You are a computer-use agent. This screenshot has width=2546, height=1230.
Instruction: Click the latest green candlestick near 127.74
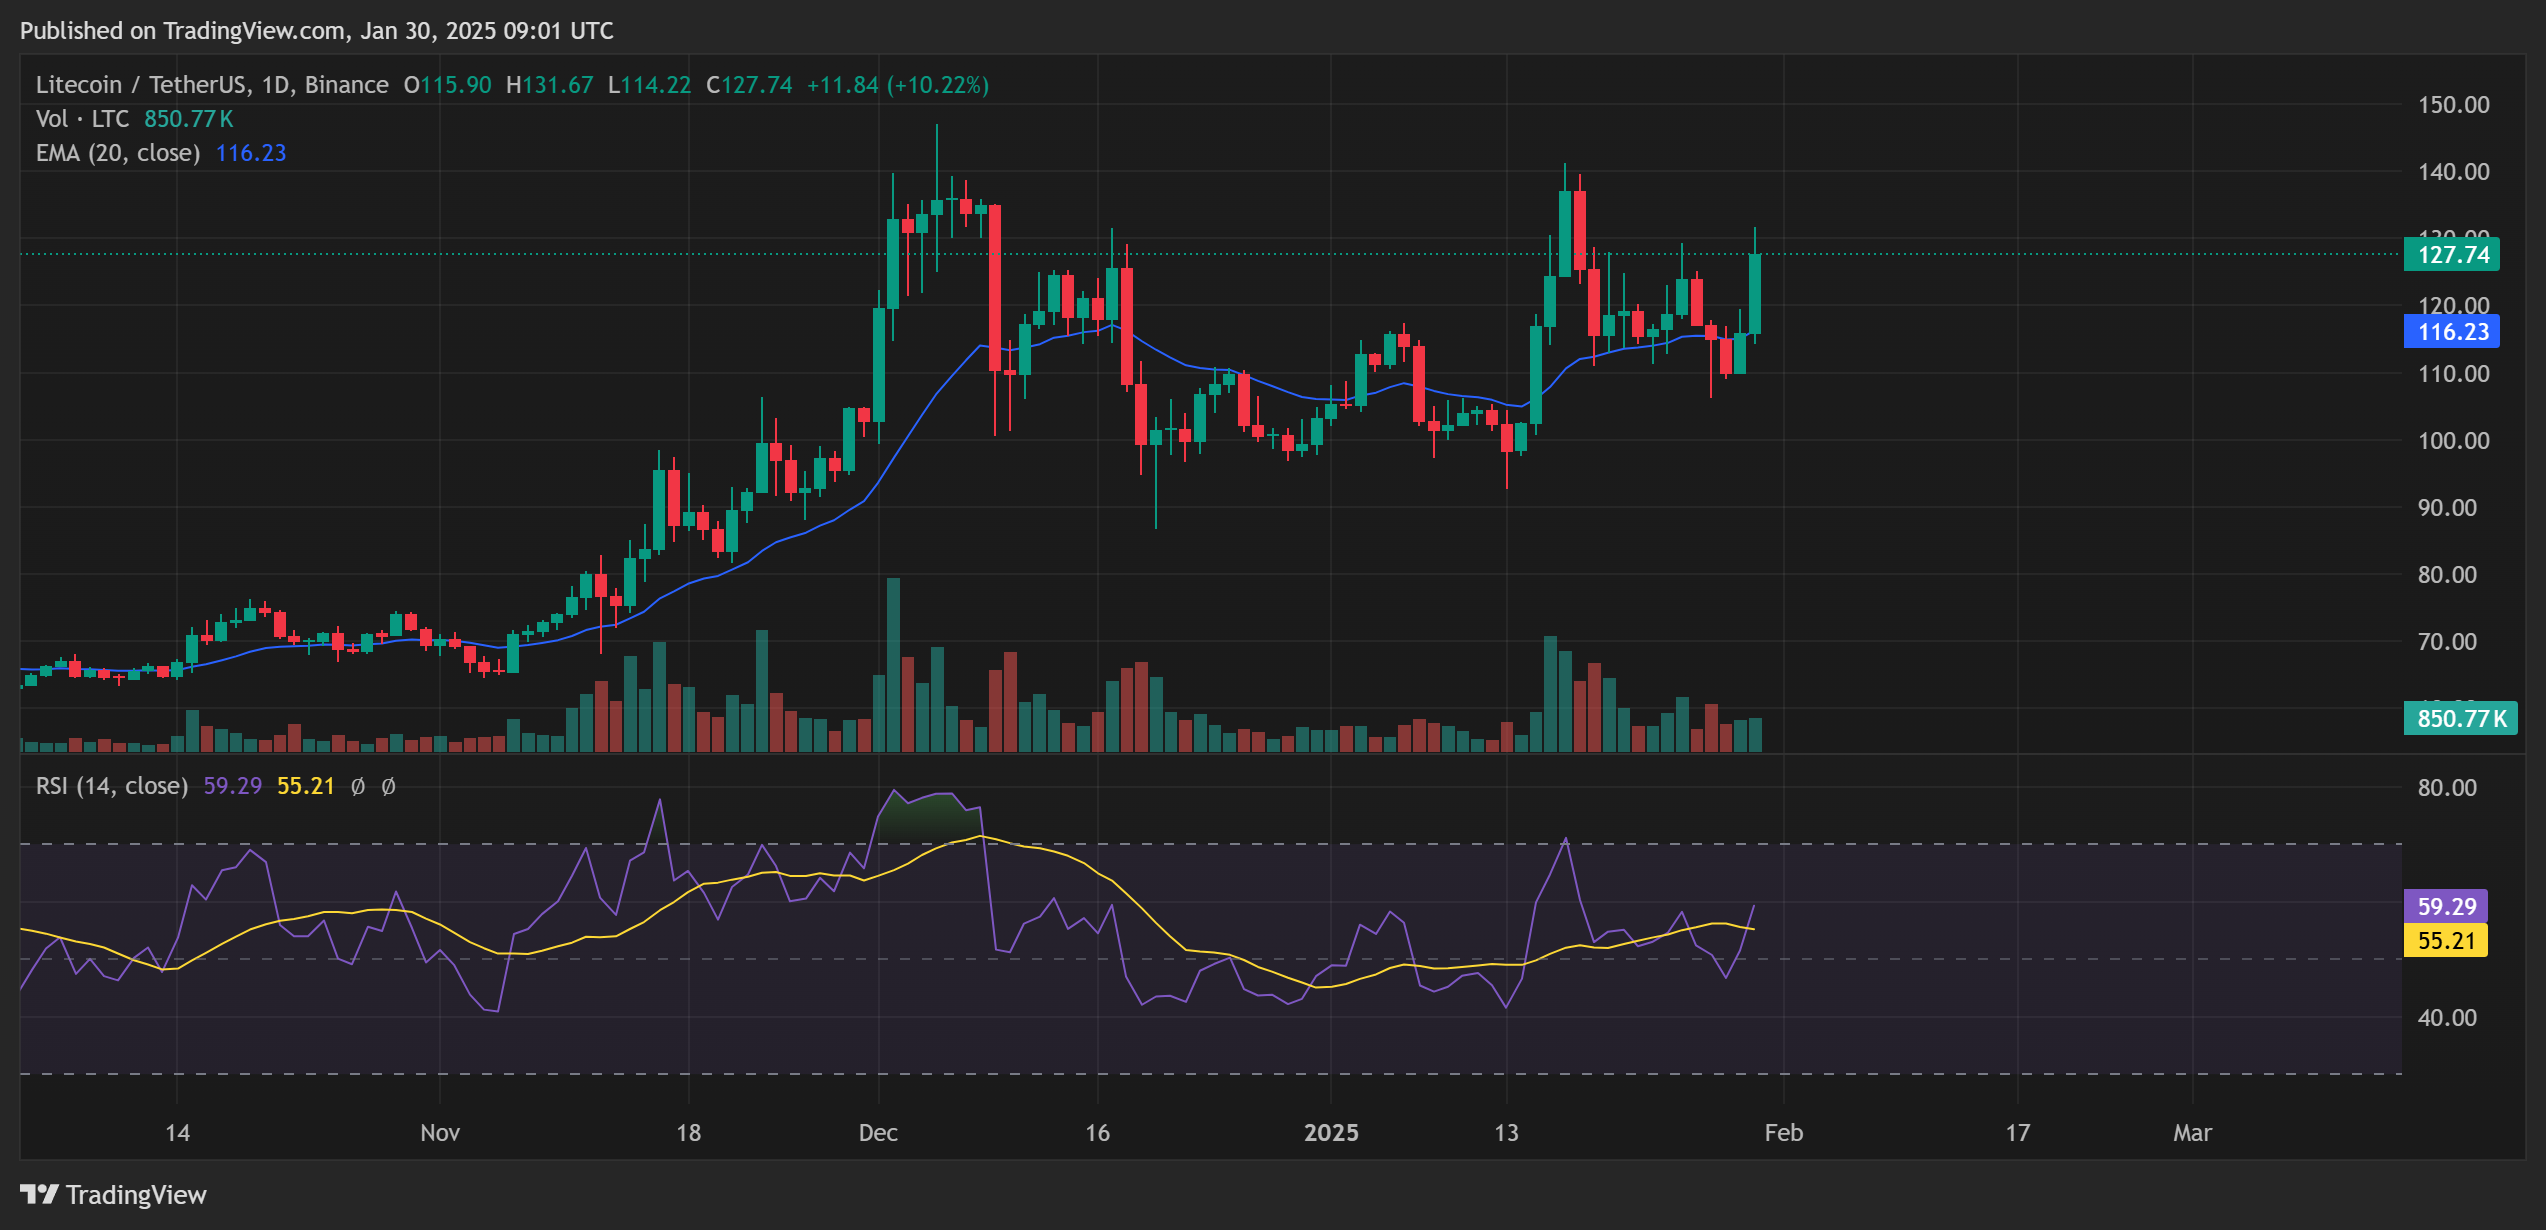1754,294
